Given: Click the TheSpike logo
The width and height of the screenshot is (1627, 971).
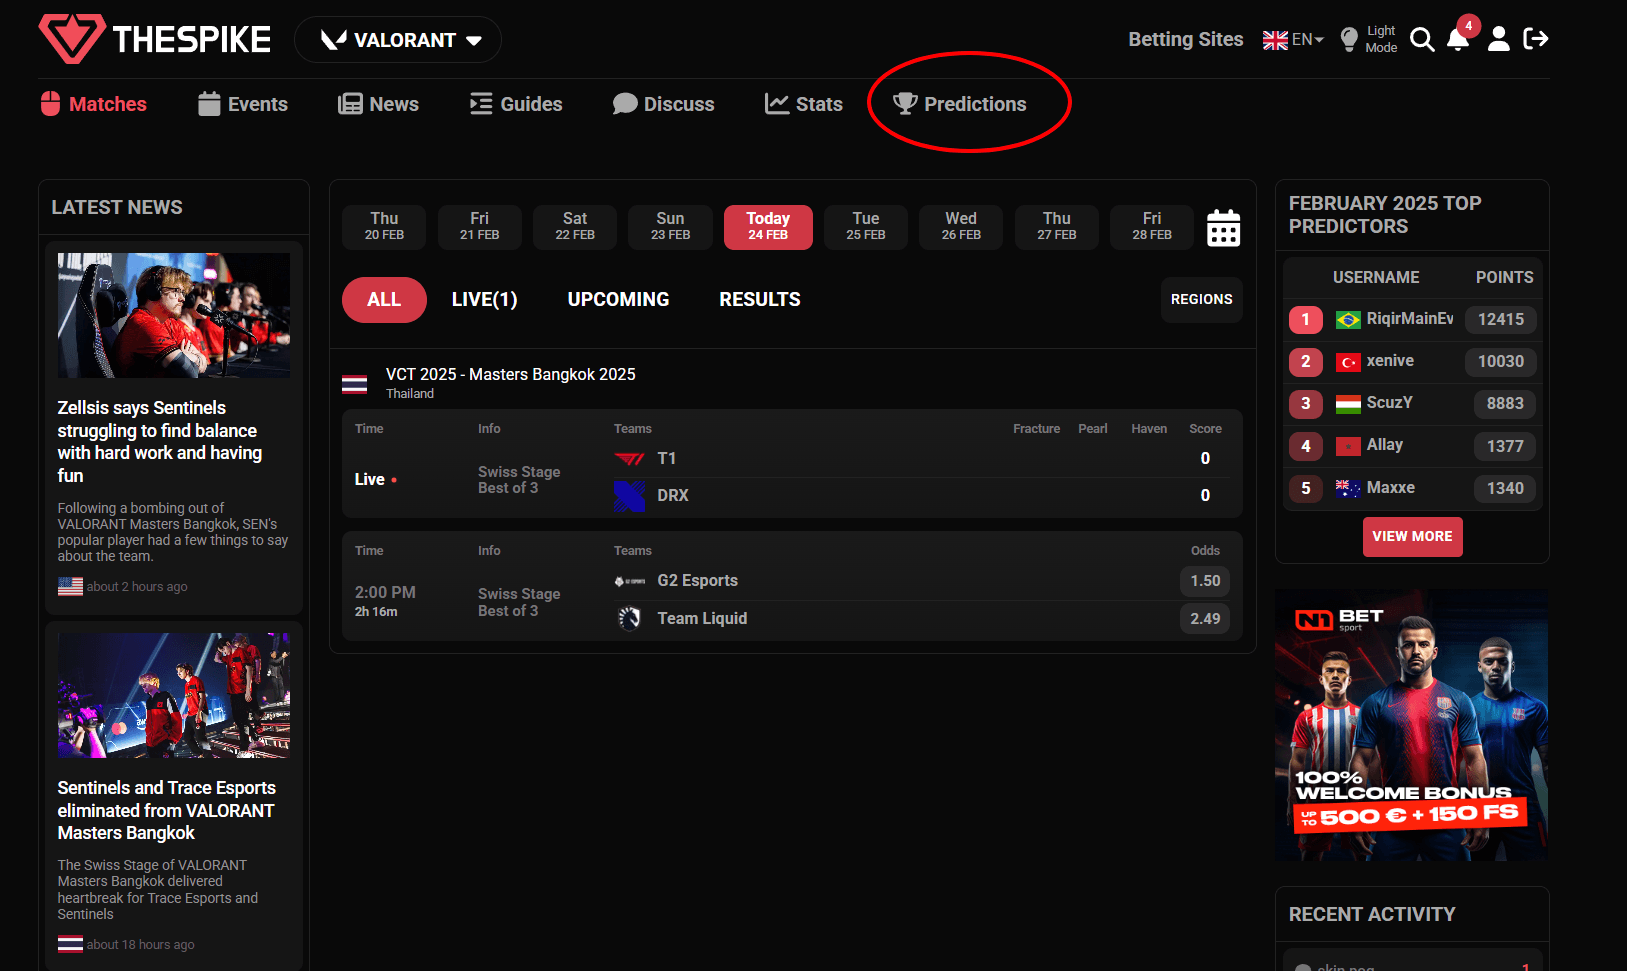Looking at the screenshot, I should [155, 39].
